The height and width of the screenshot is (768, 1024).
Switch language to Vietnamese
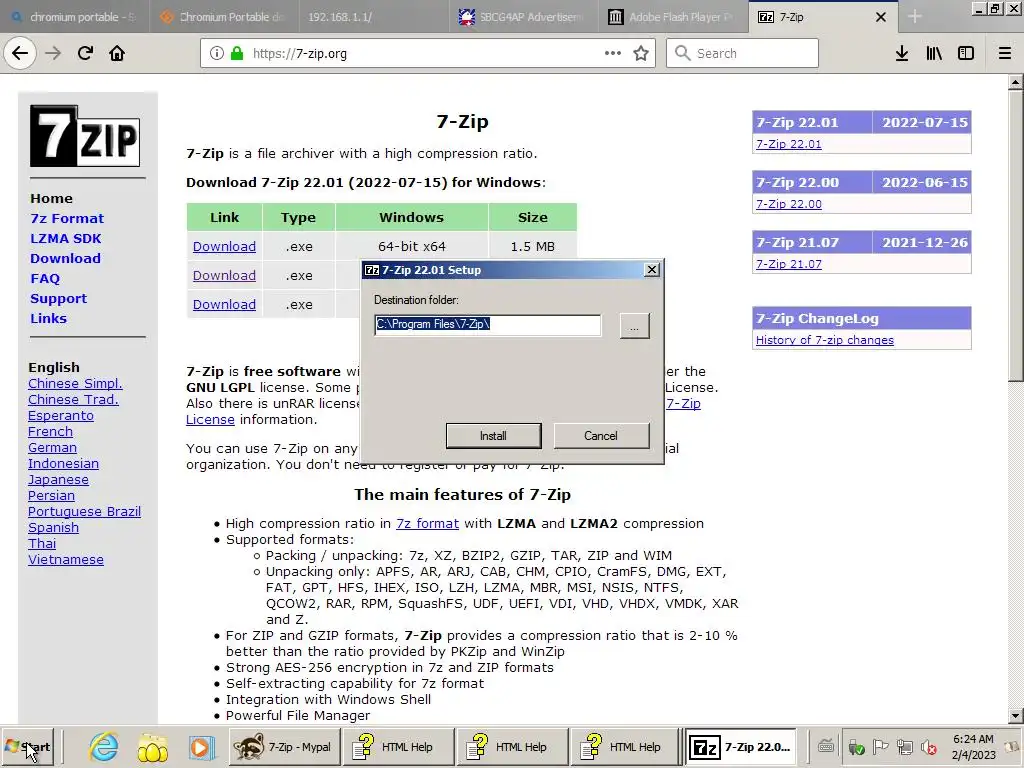[65, 560]
